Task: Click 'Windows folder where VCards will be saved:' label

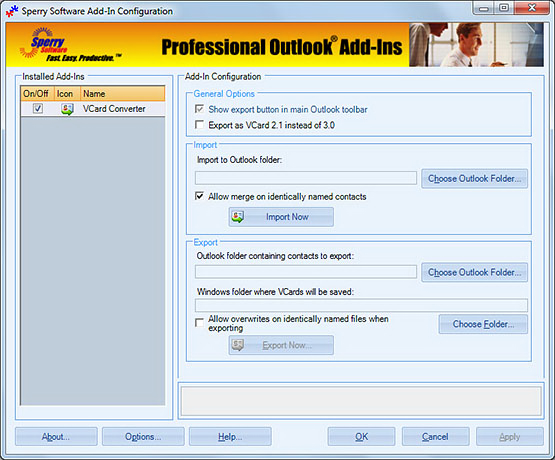Action: (275, 292)
